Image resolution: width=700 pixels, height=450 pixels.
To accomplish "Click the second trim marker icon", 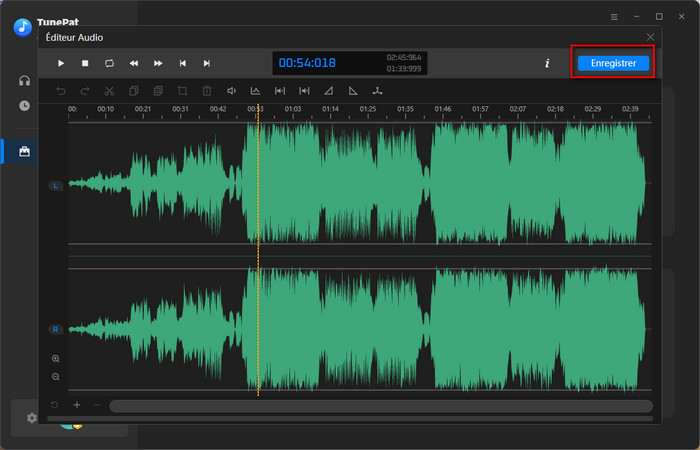I will tap(304, 91).
